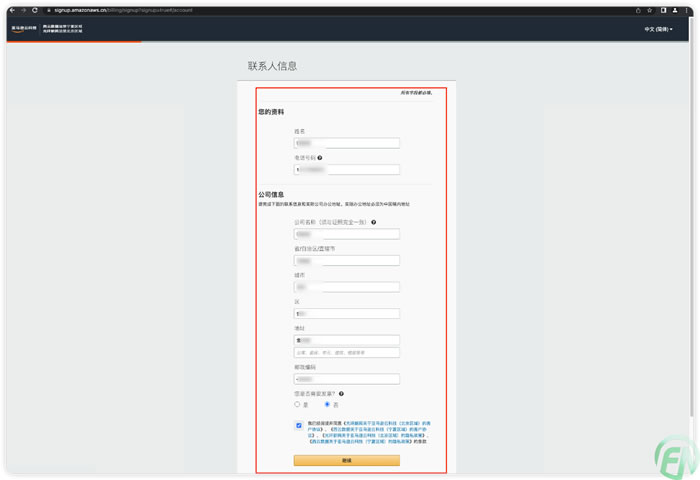Click the 邮政编码 input field
This screenshot has height=480, width=700.
pyautogui.click(x=347, y=379)
